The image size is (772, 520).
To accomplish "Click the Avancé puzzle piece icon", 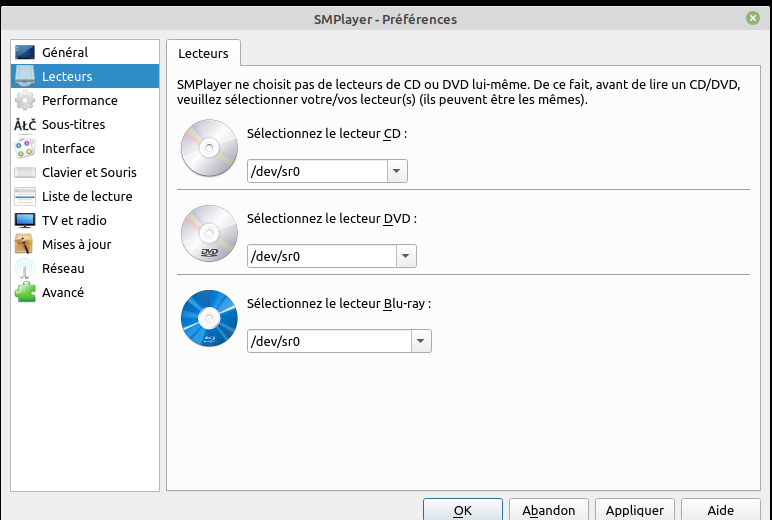I will pos(25,292).
